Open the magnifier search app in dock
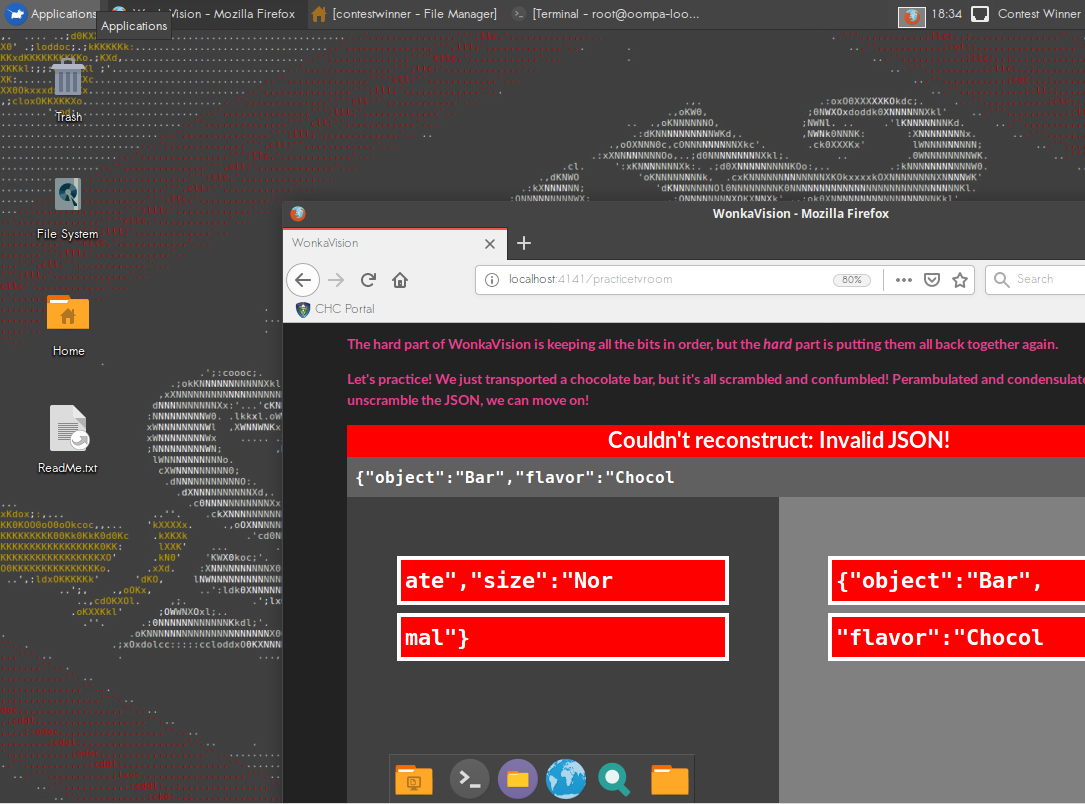Image resolution: width=1085 pixels, height=804 pixels. coord(614,779)
